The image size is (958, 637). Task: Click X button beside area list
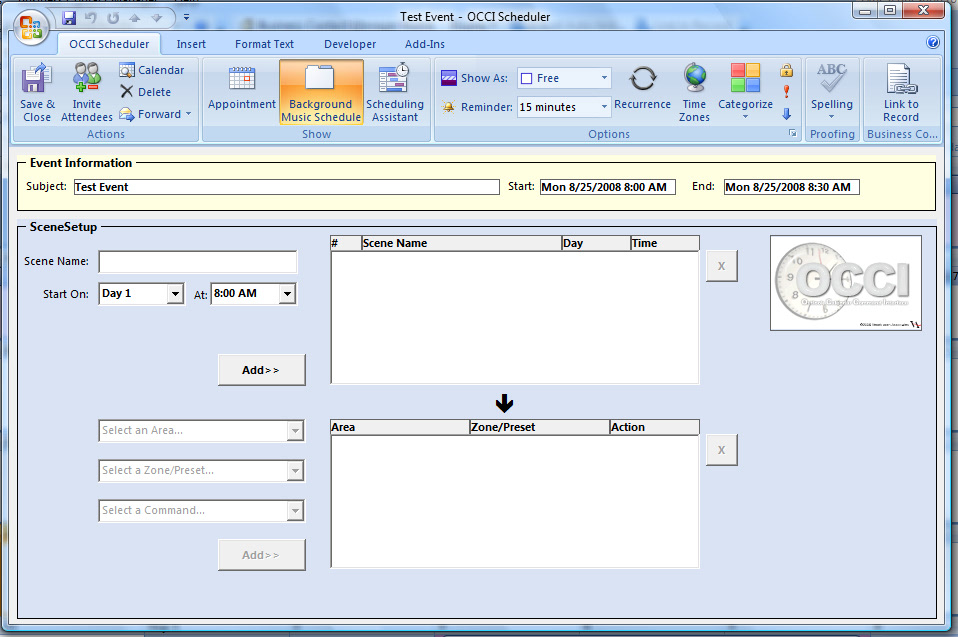coord(722,450)
